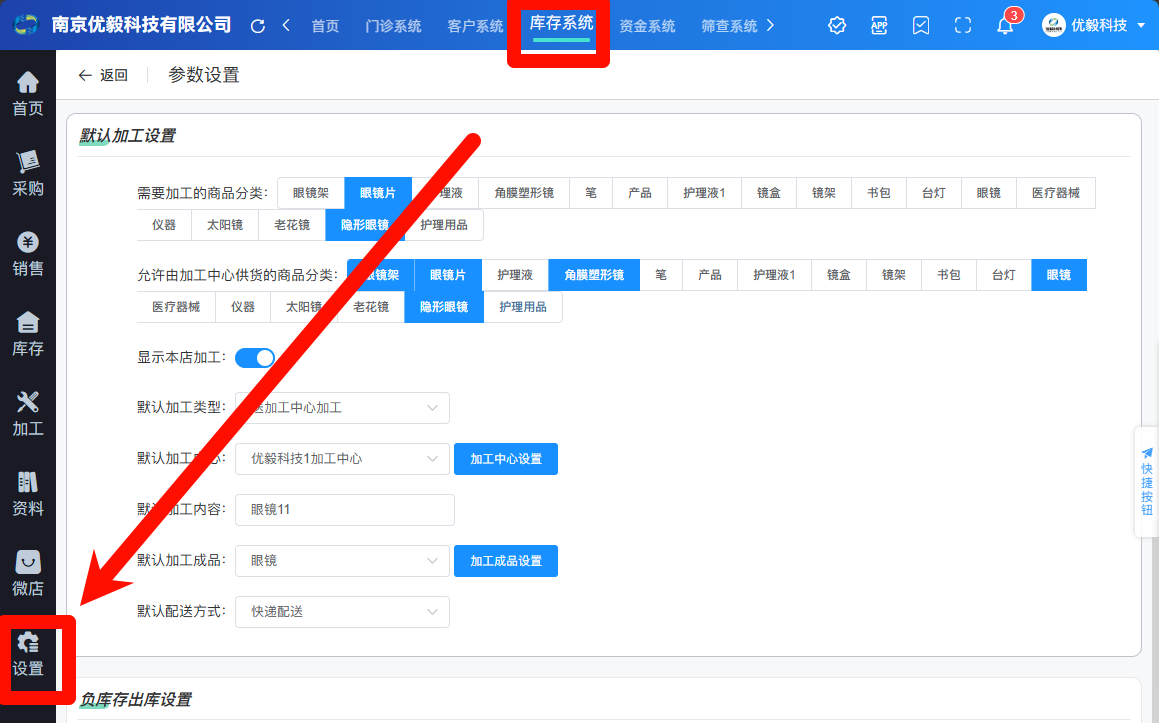1159x723 pixels.
Task: Toggle fullscreen mode icon
Action: point(963,26)
